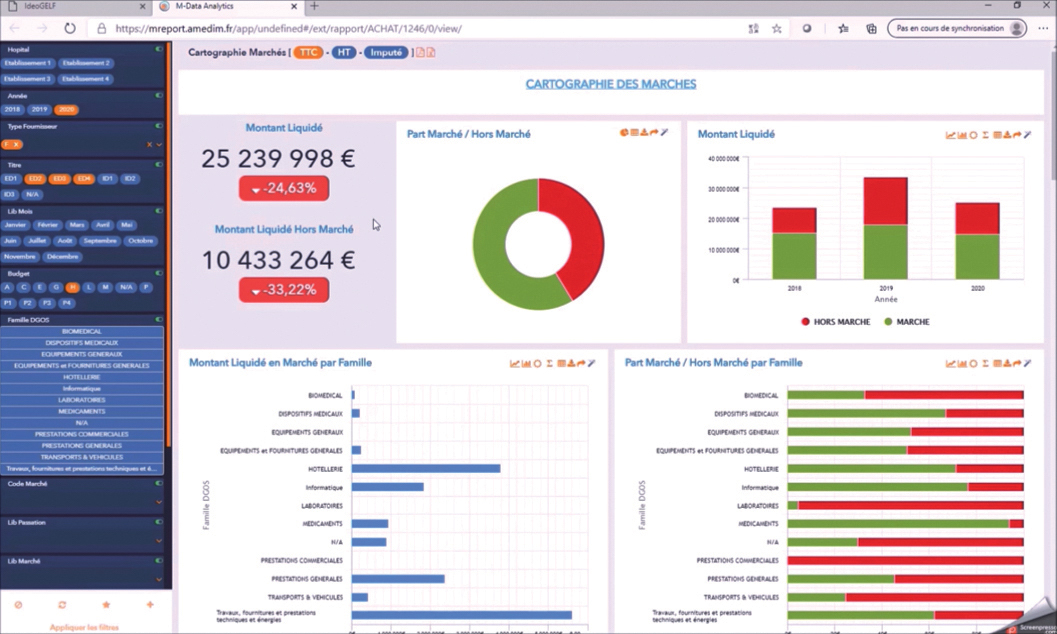Edit Montant Liquidé en Marché par Famille chart

(591, 364)
